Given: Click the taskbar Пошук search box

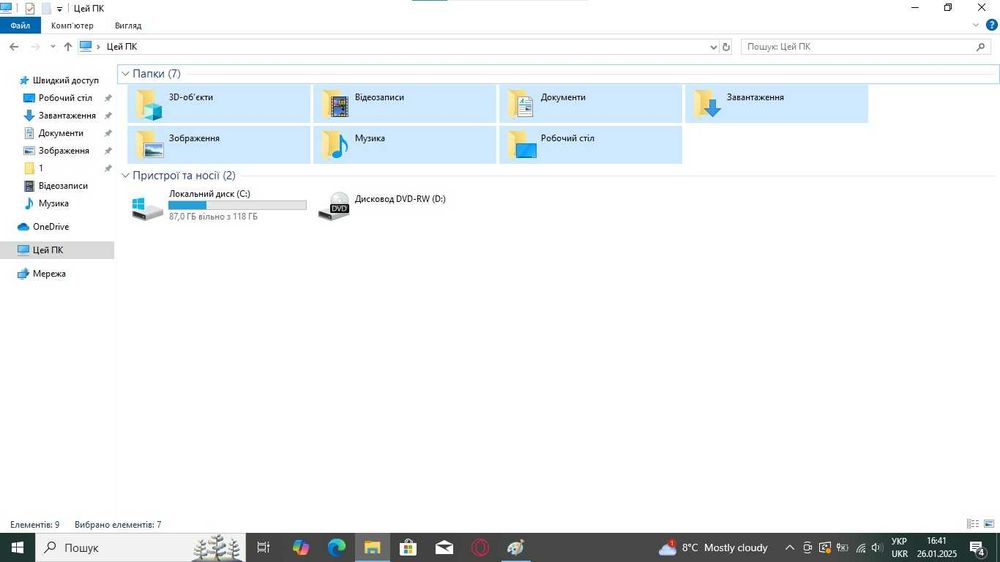Looking at the screenshot, I should pyautogui.click(x=140, y=547).
